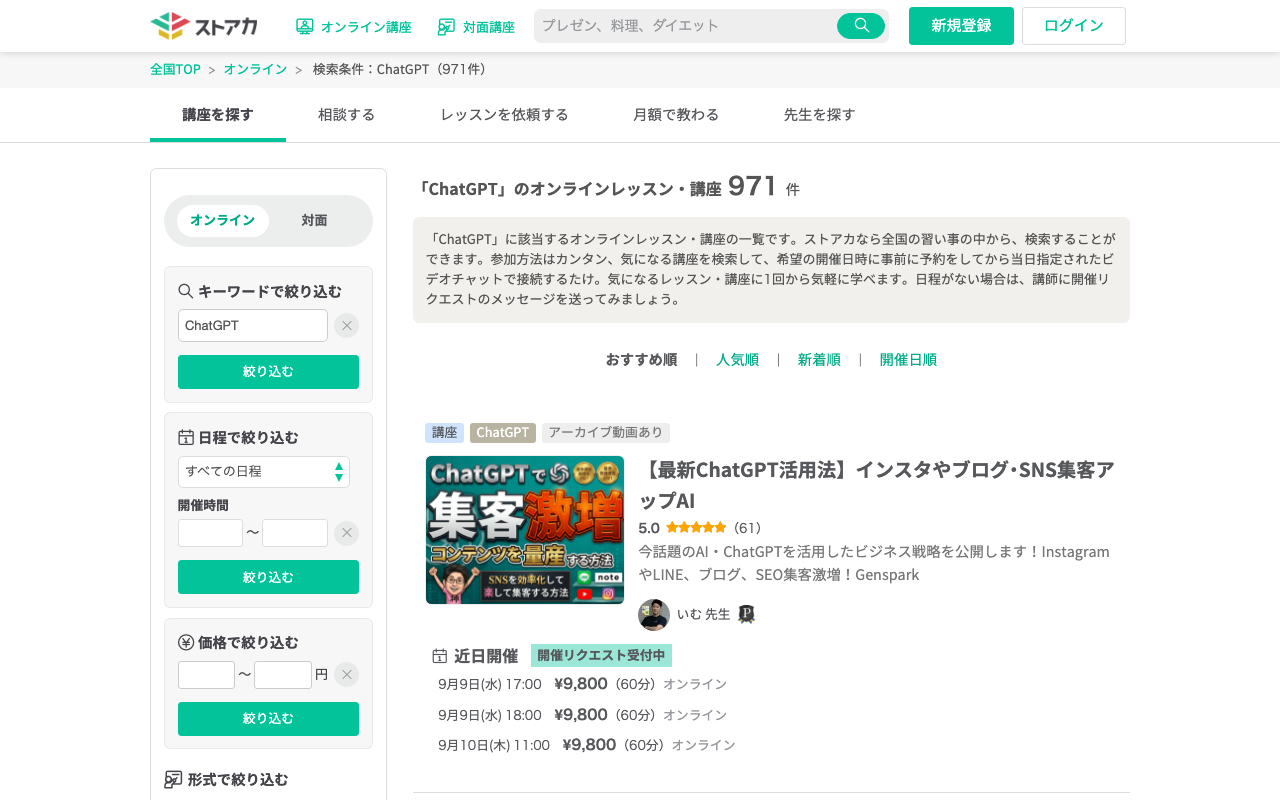Switch to the 月額で教わる tab

[676, 115]
